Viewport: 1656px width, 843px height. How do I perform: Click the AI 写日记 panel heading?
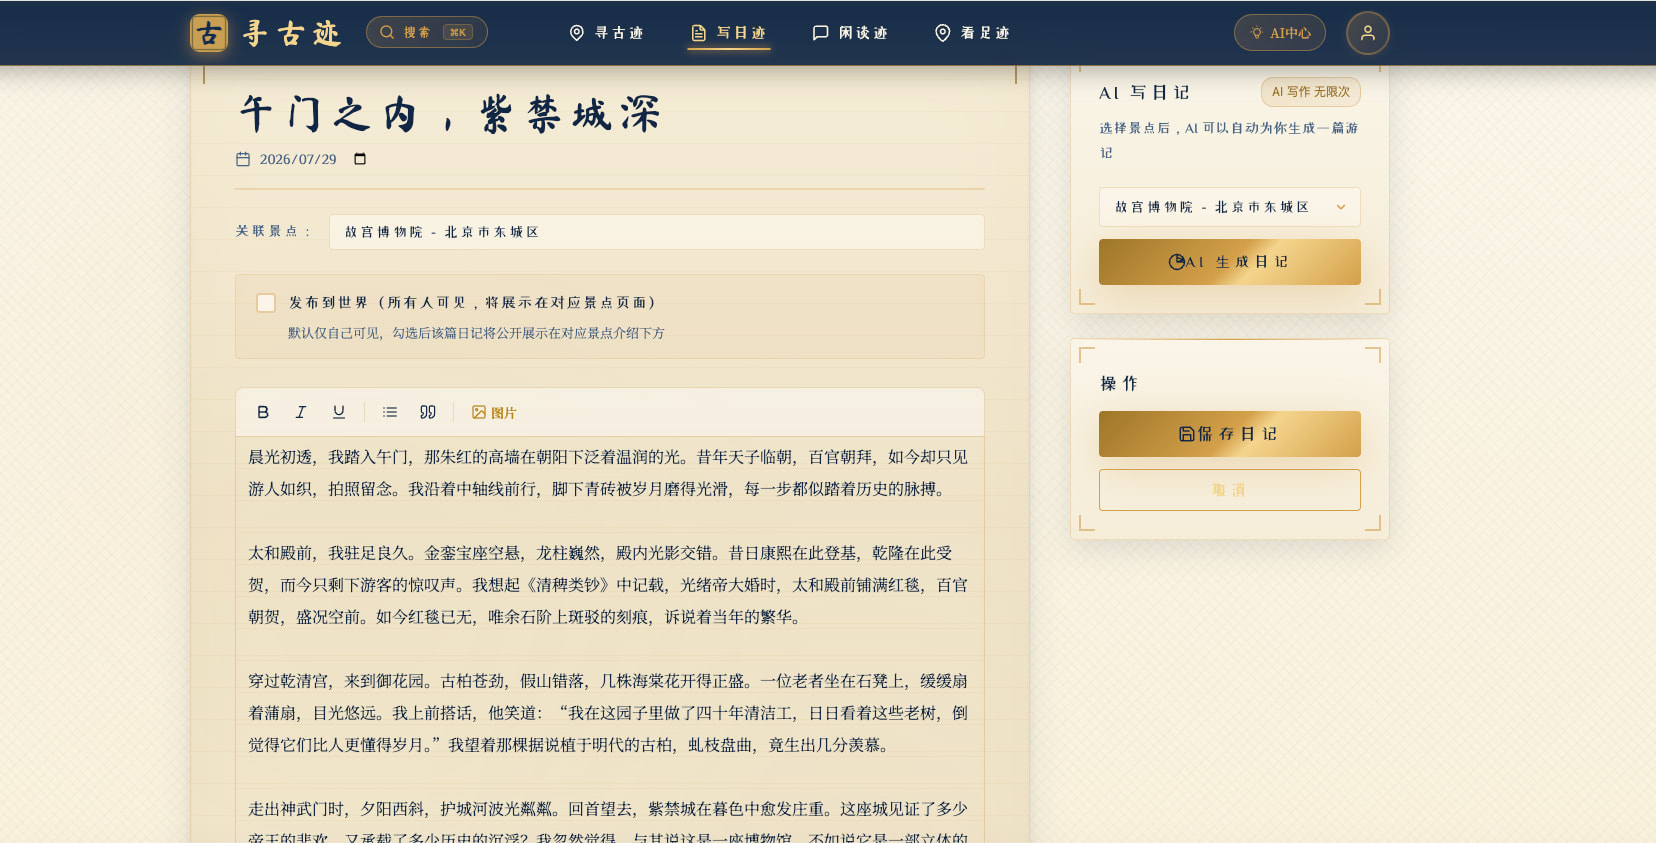1144,92
